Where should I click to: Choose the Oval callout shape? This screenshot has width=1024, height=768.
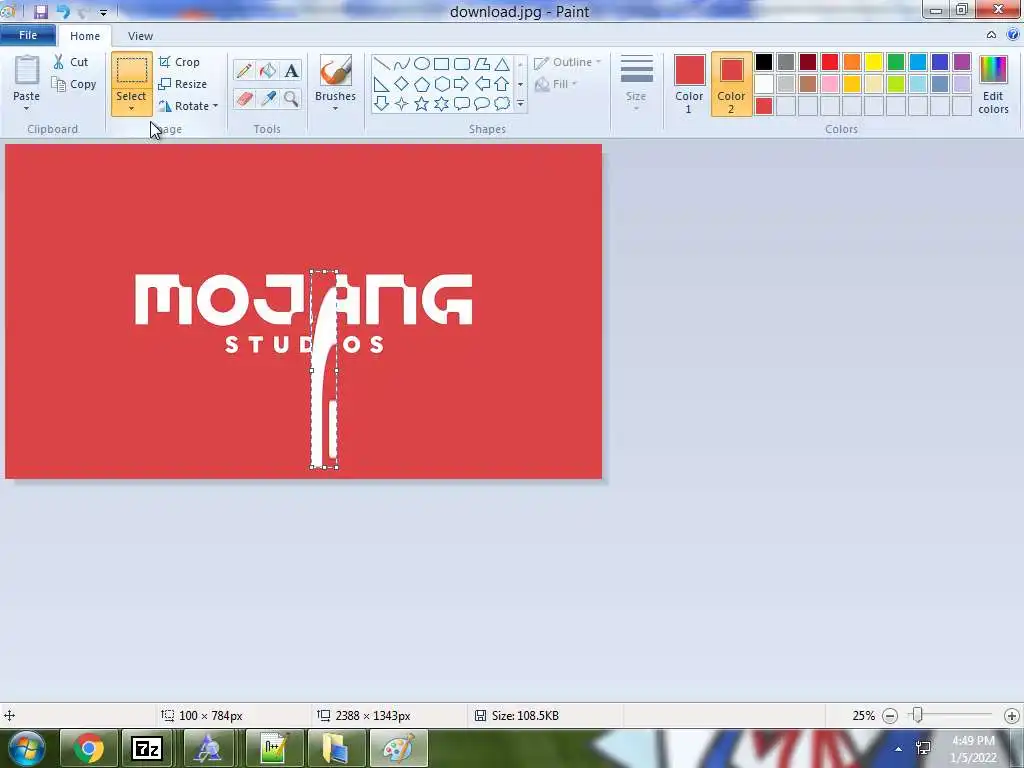pyautogui.click(x=482, y=103)
